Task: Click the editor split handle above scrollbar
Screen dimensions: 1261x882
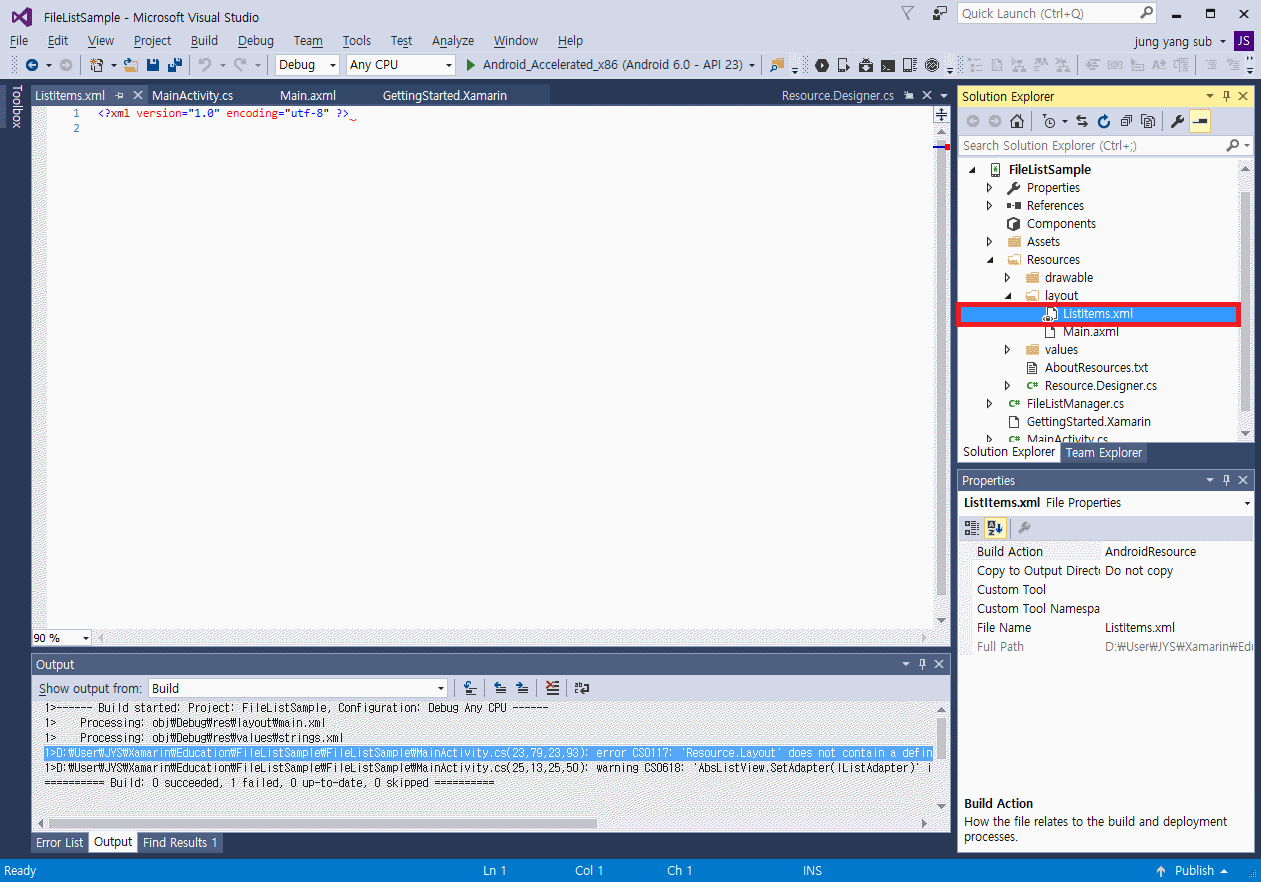Action: [941, 115]
